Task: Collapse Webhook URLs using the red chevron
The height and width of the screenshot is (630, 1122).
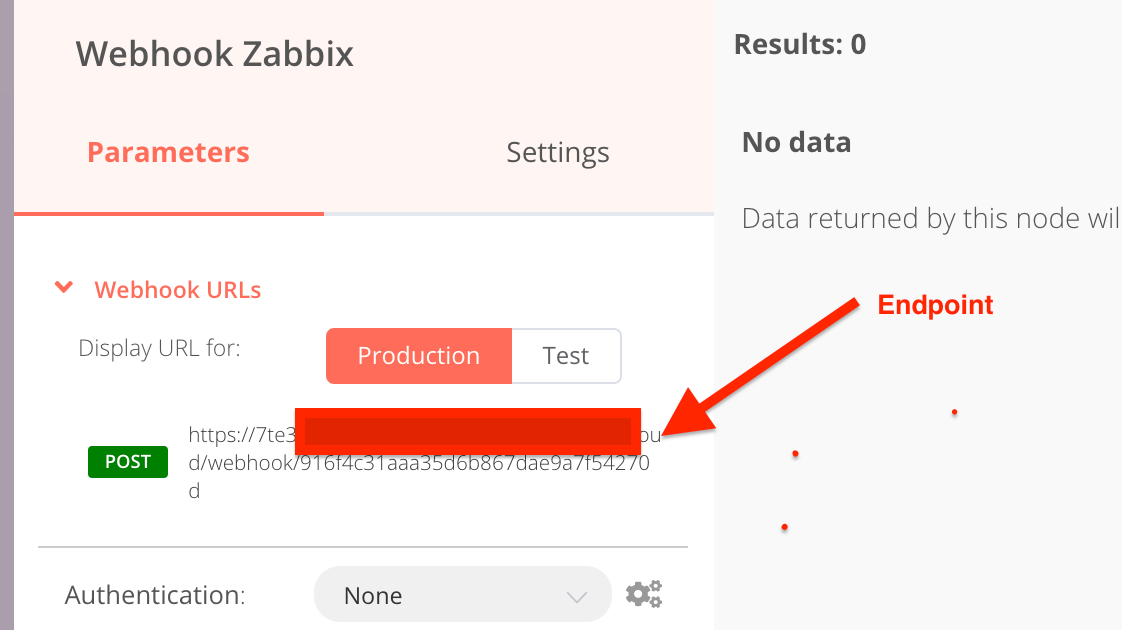Action: click(x=64, y=288)
